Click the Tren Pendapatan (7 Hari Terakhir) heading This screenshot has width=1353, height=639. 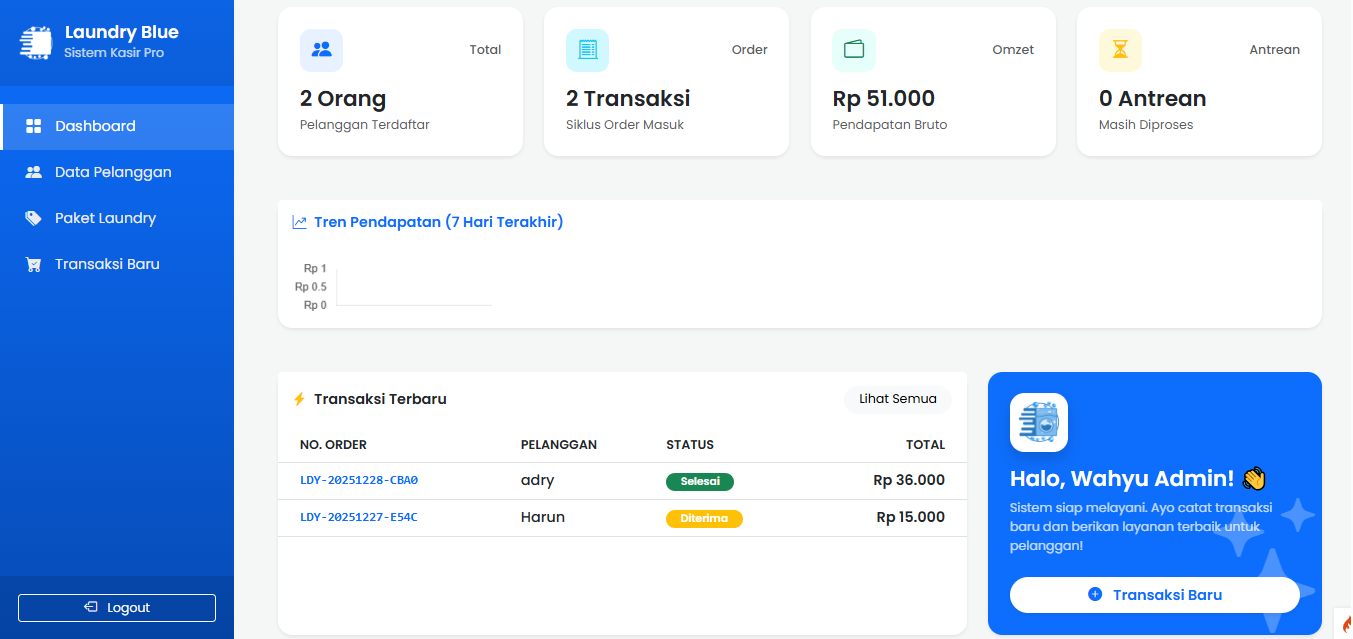pyautogui.click(x=439, y=222)
